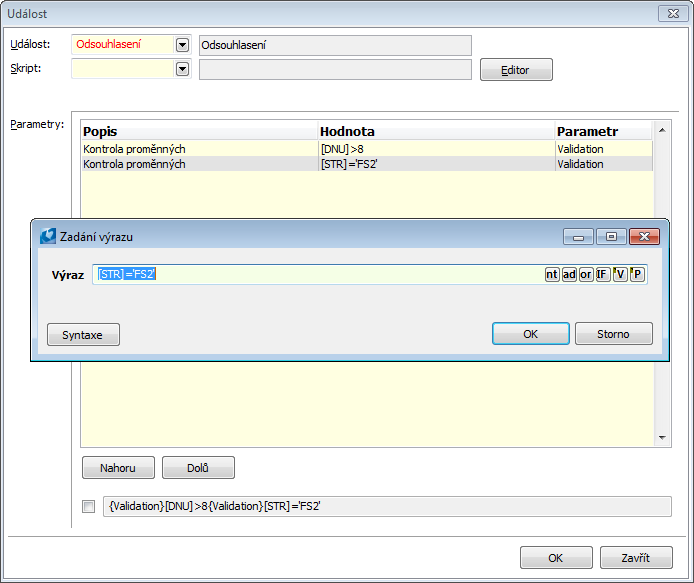This screenshot has height=583, width=694.
Task: Insert the 'or' operator into the expression
Action: click(586, 274)
